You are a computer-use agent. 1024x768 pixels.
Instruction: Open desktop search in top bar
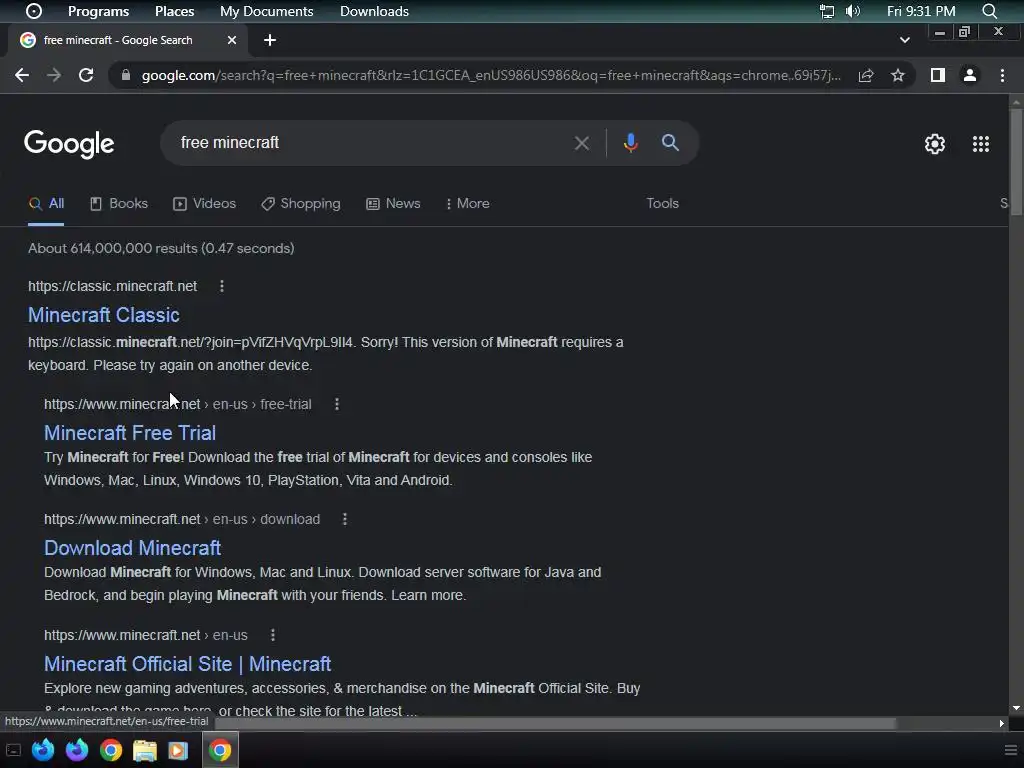pyautogui.click(x=989, y=11)
